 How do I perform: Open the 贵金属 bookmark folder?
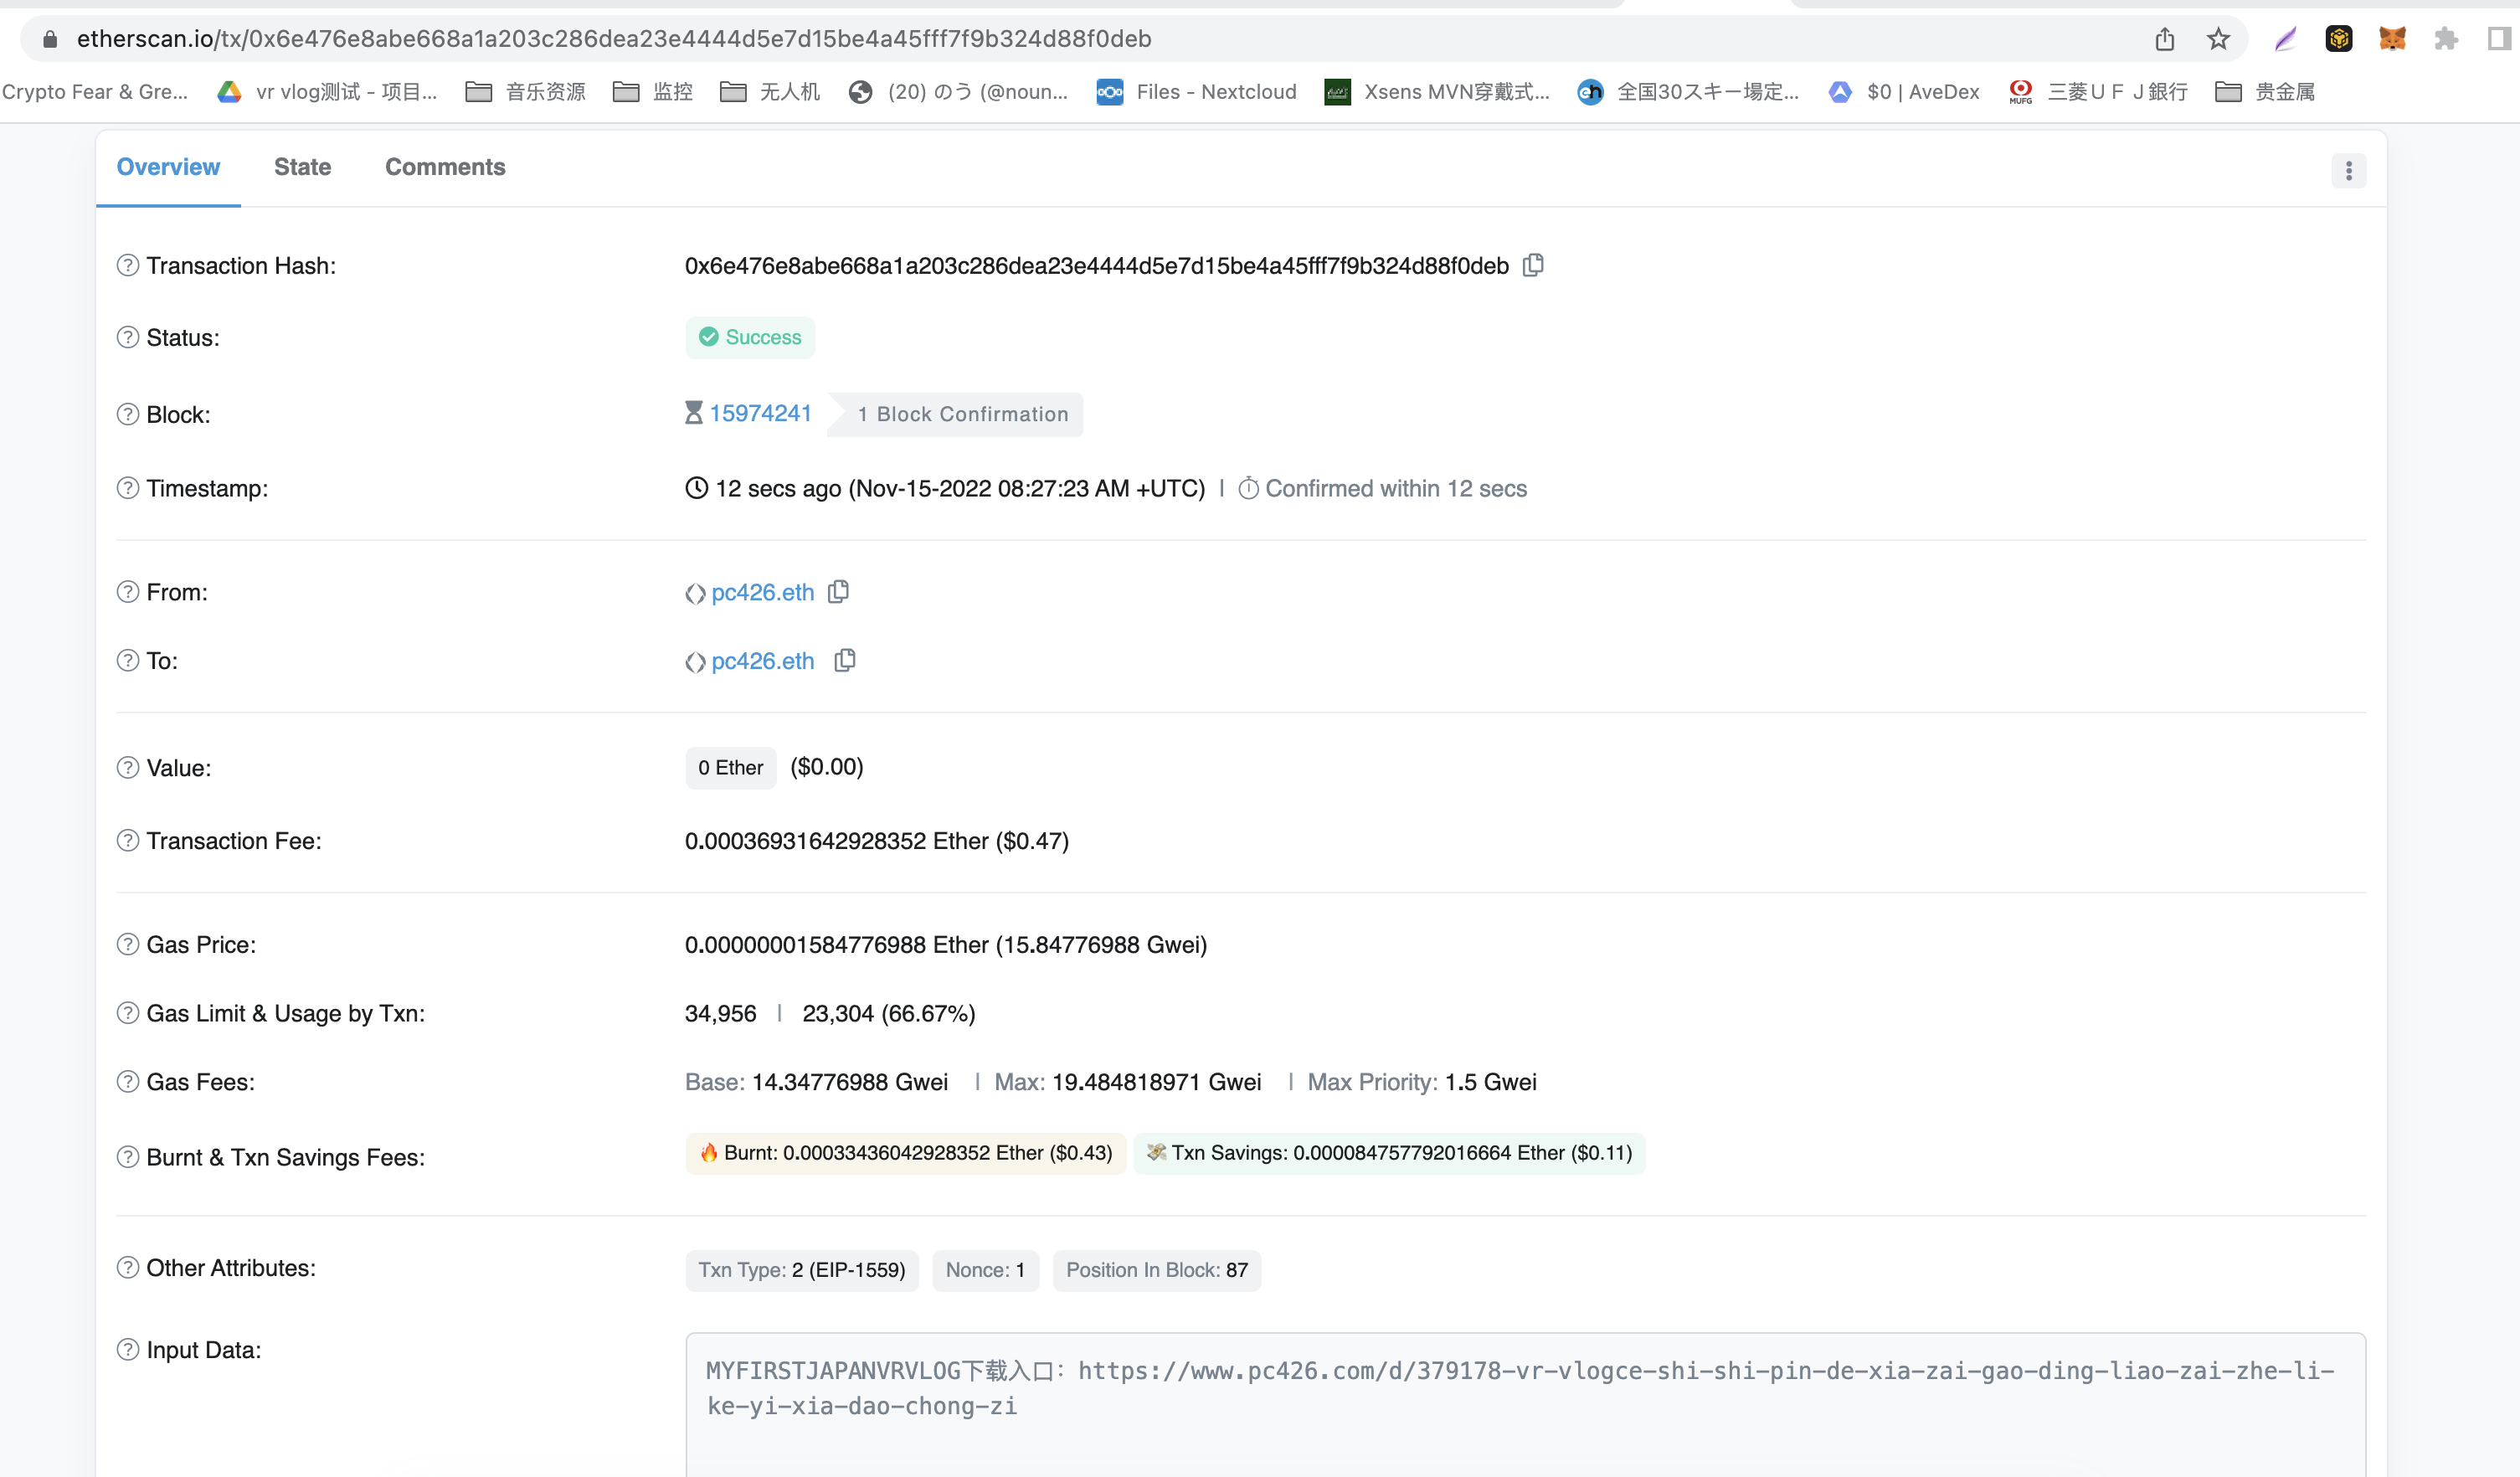pos(2265,92)
